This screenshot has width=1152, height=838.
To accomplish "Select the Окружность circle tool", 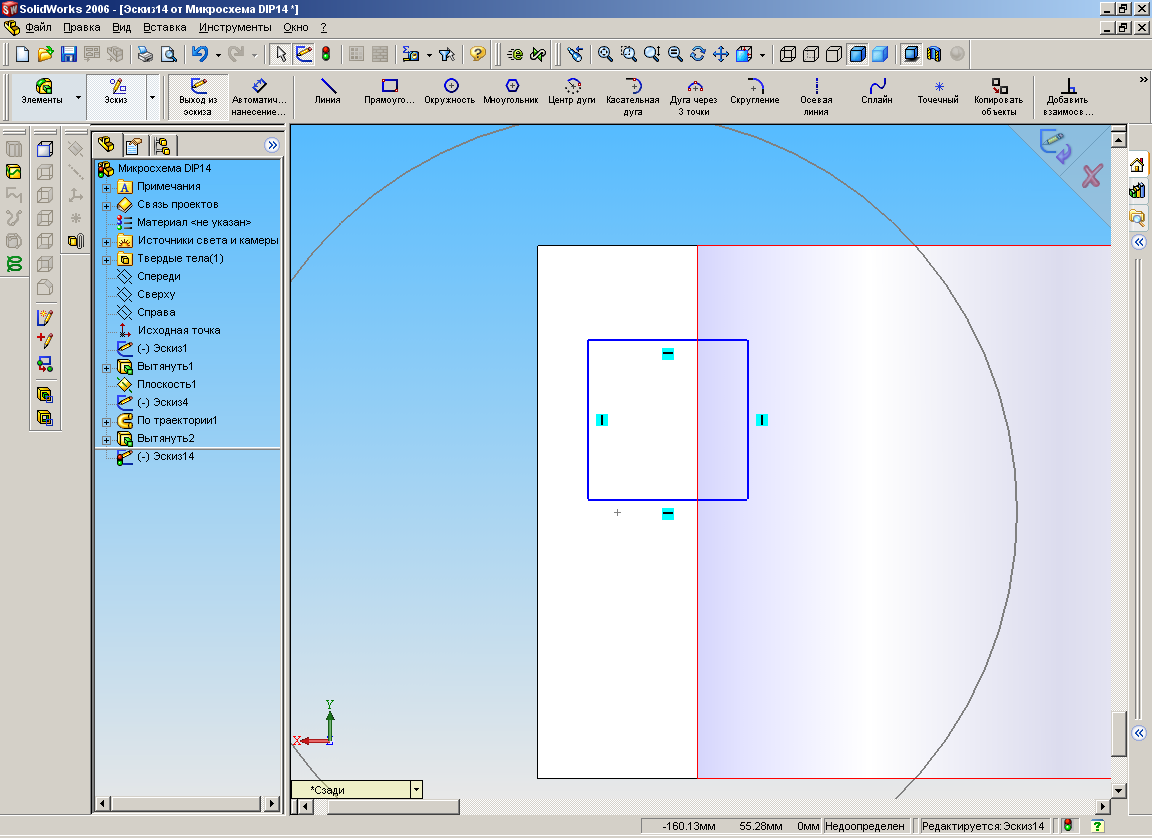I will [x=450, y=93].
